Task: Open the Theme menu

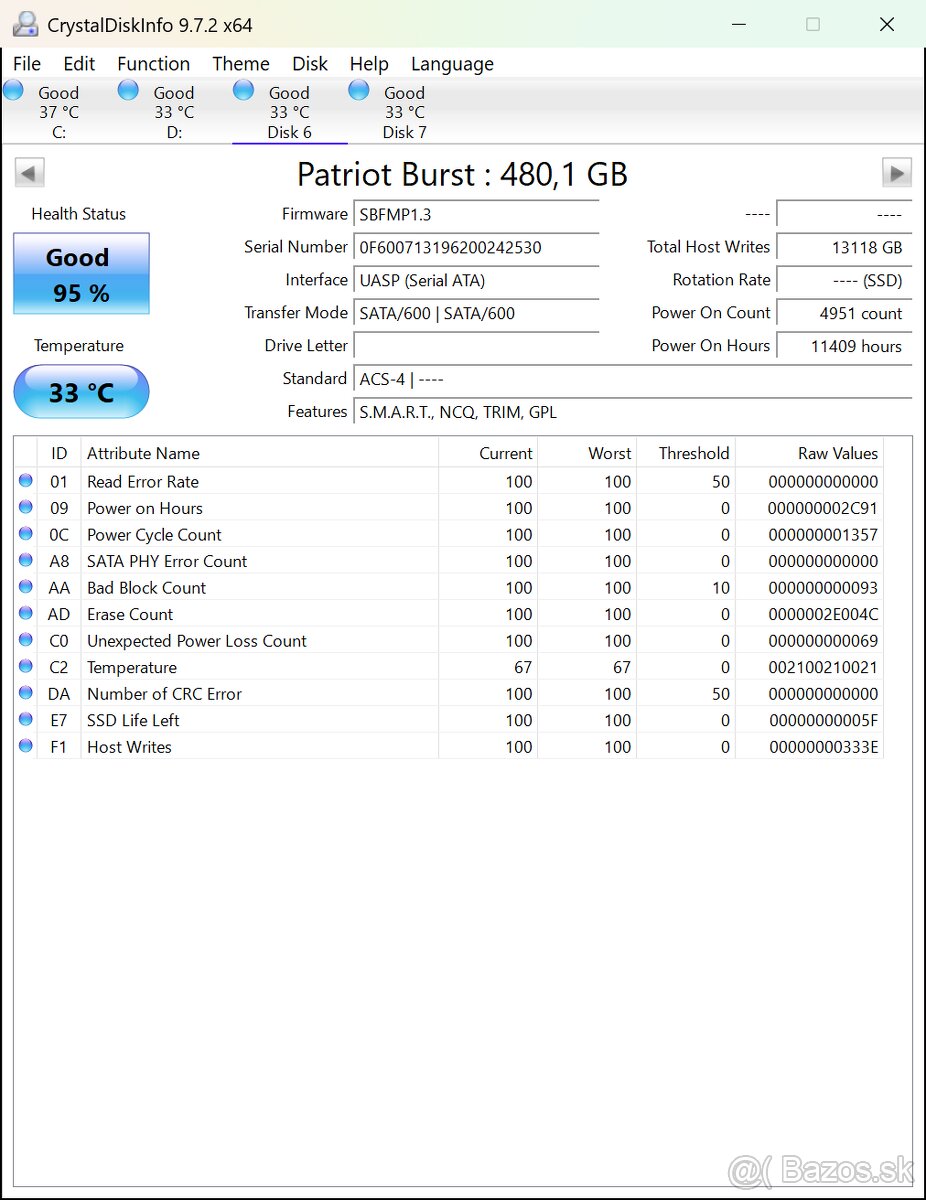Action: pos(240,63)
